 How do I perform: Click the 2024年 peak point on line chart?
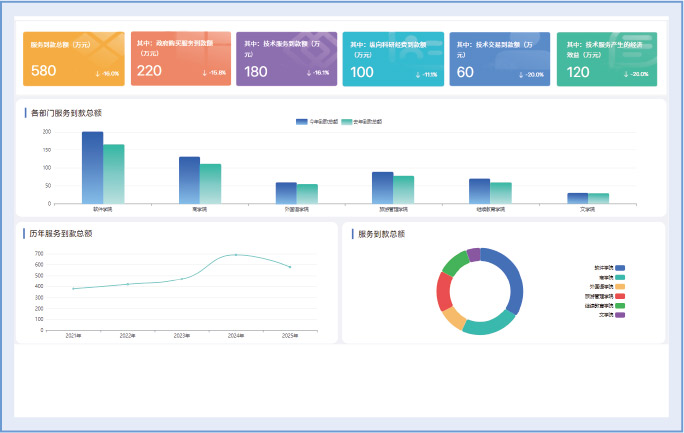pos(236,255)
